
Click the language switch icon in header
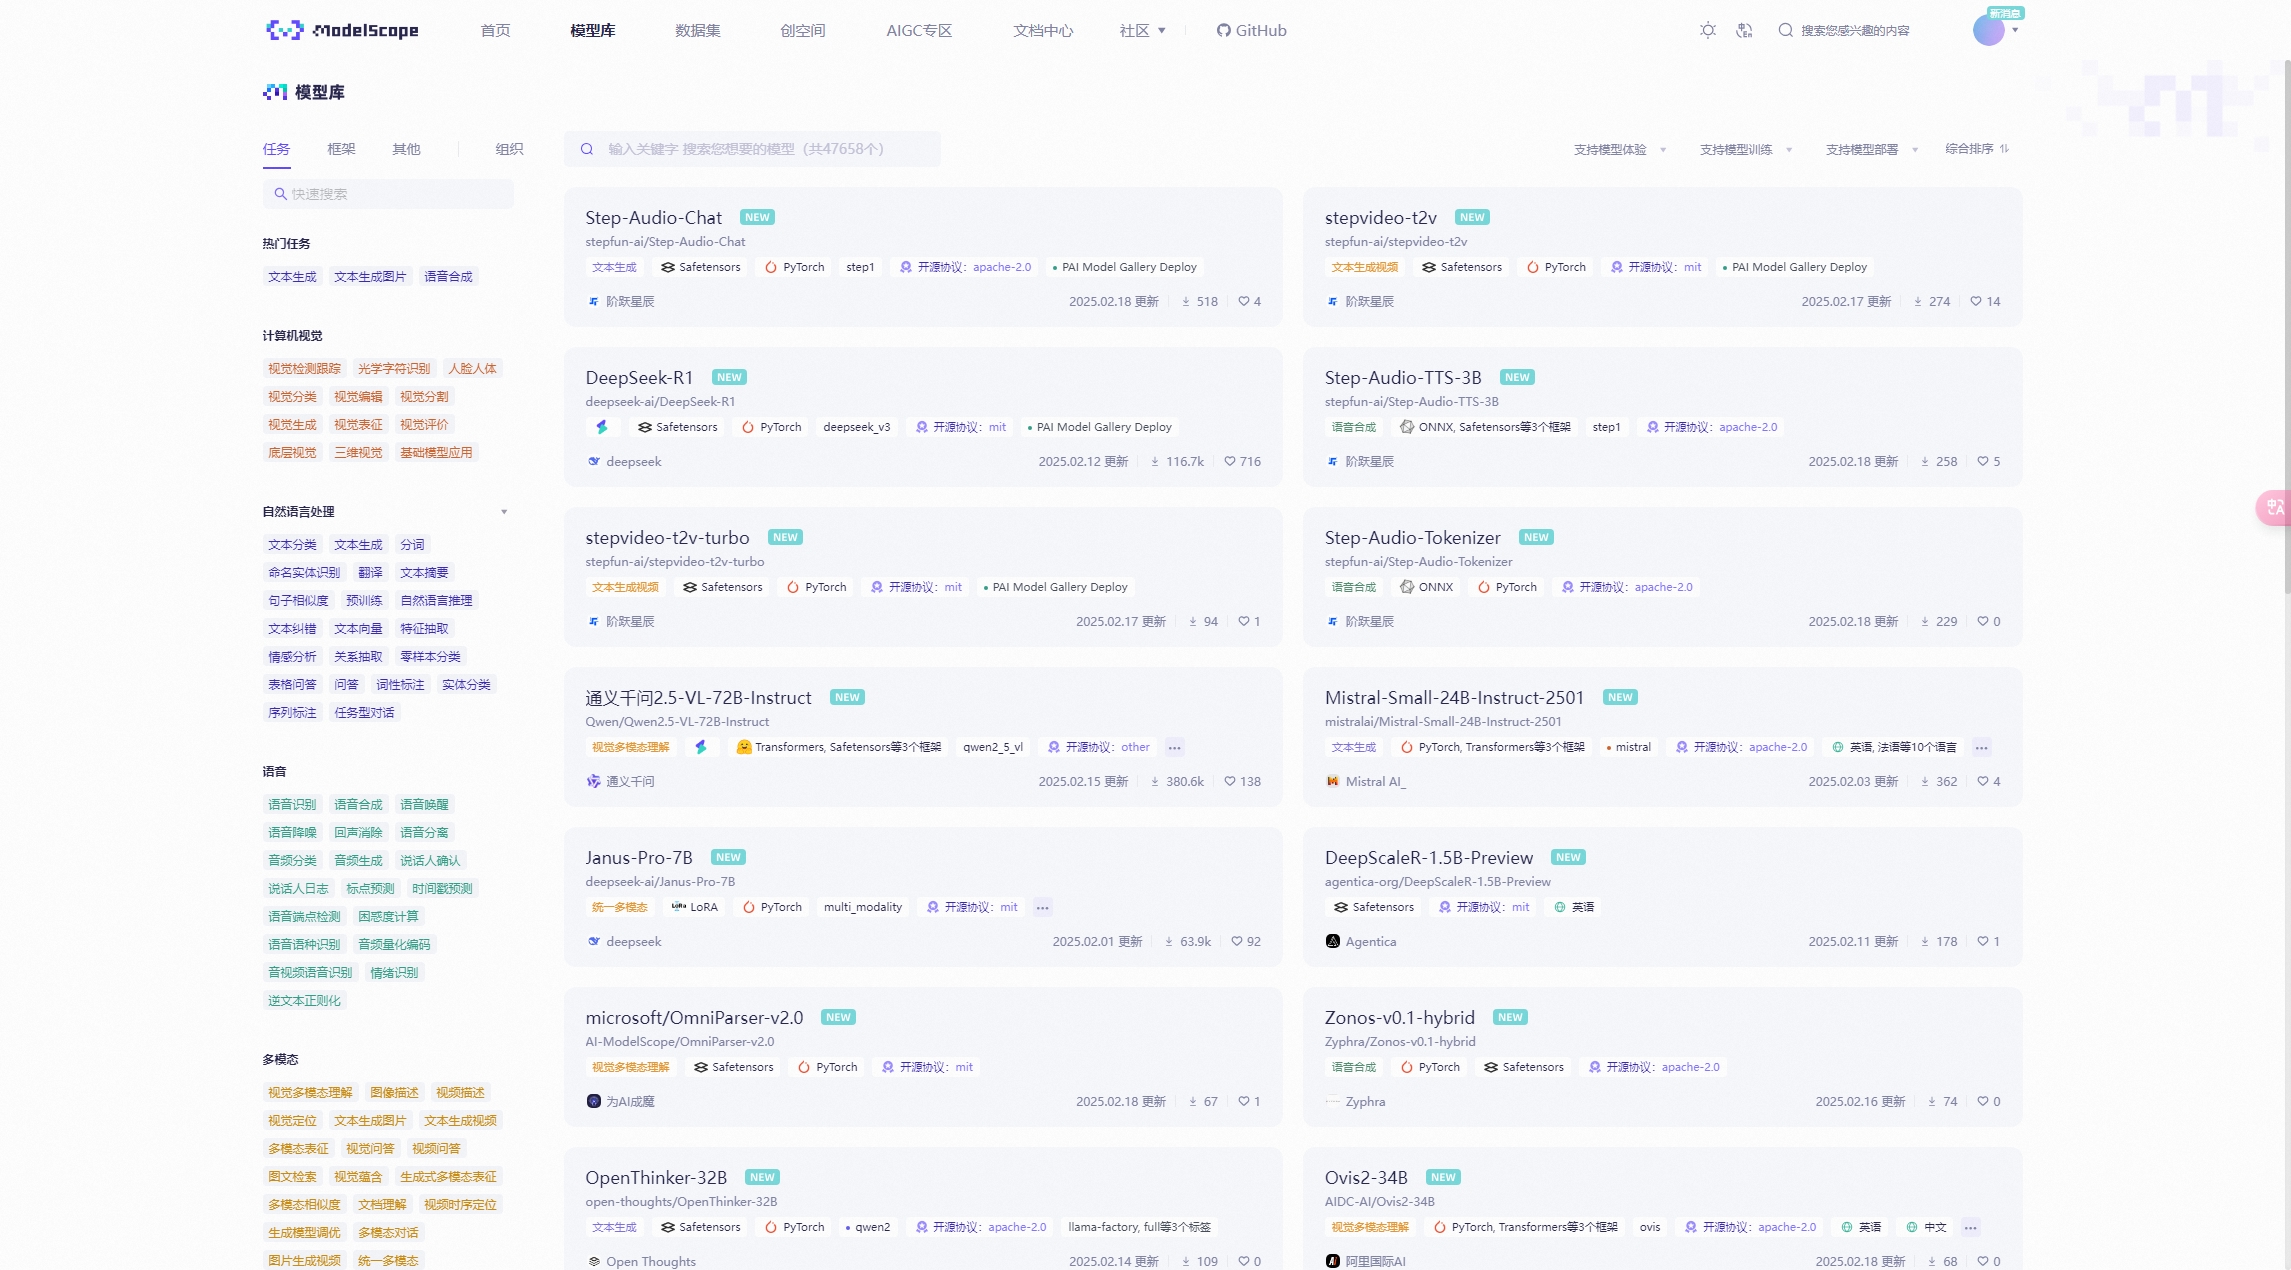1745,30
